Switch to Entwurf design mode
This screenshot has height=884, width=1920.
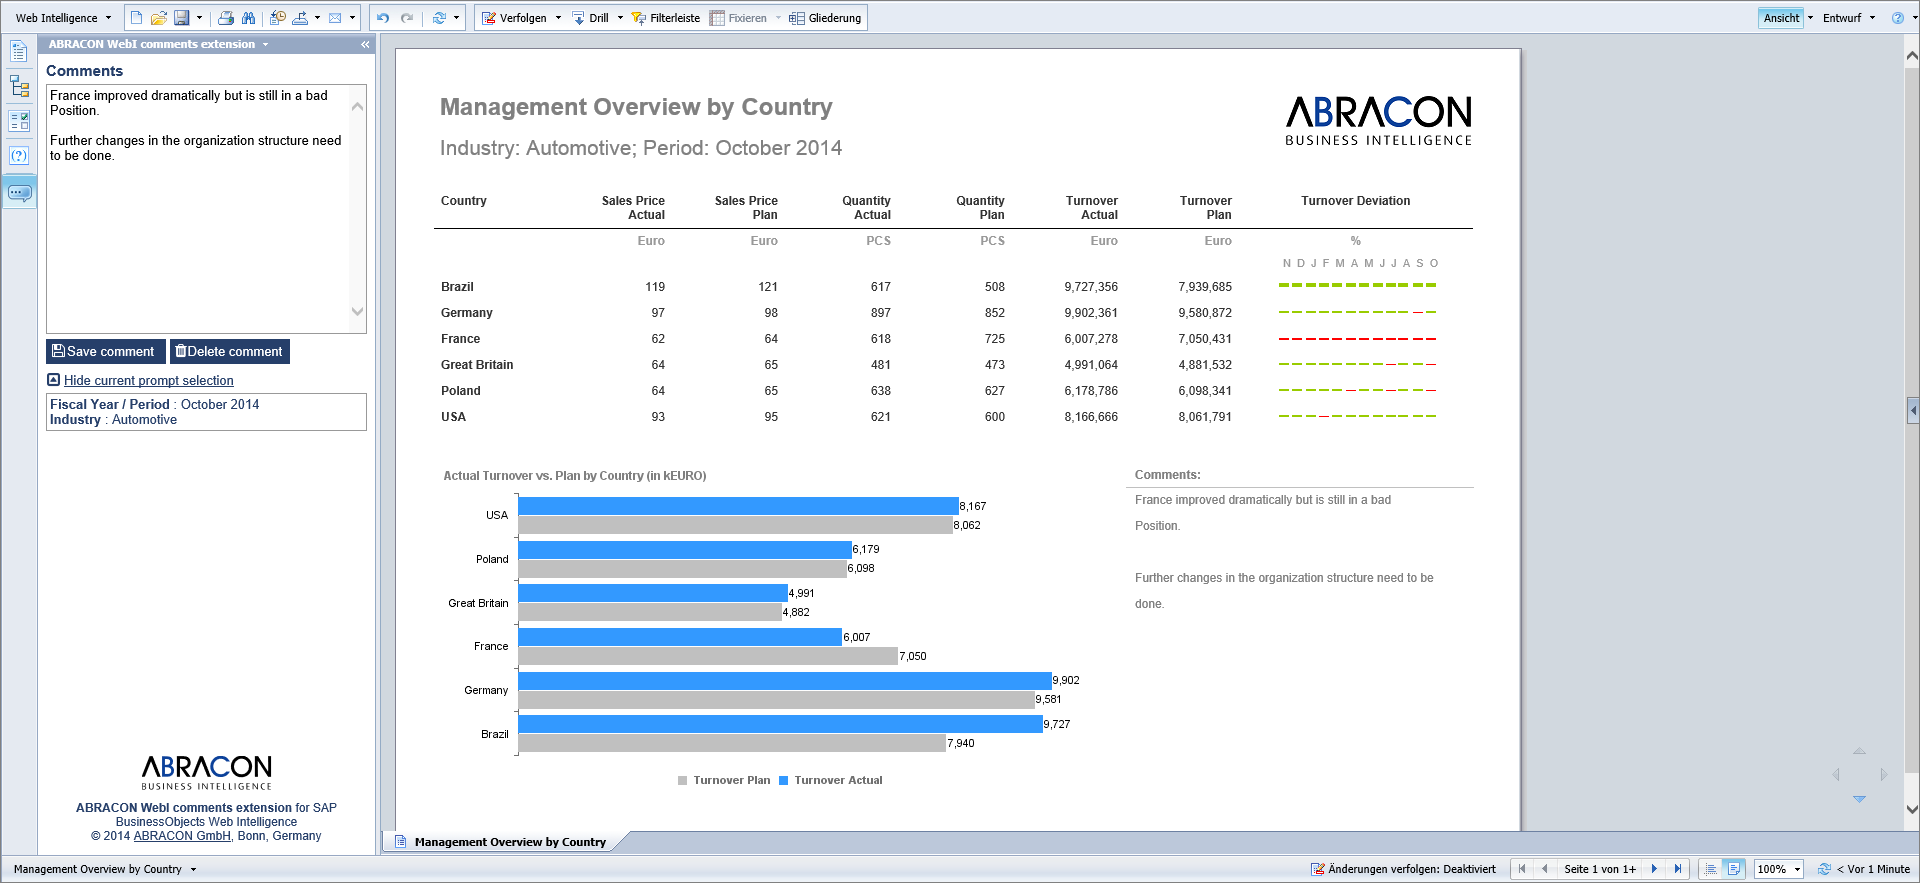[1842, 18]
